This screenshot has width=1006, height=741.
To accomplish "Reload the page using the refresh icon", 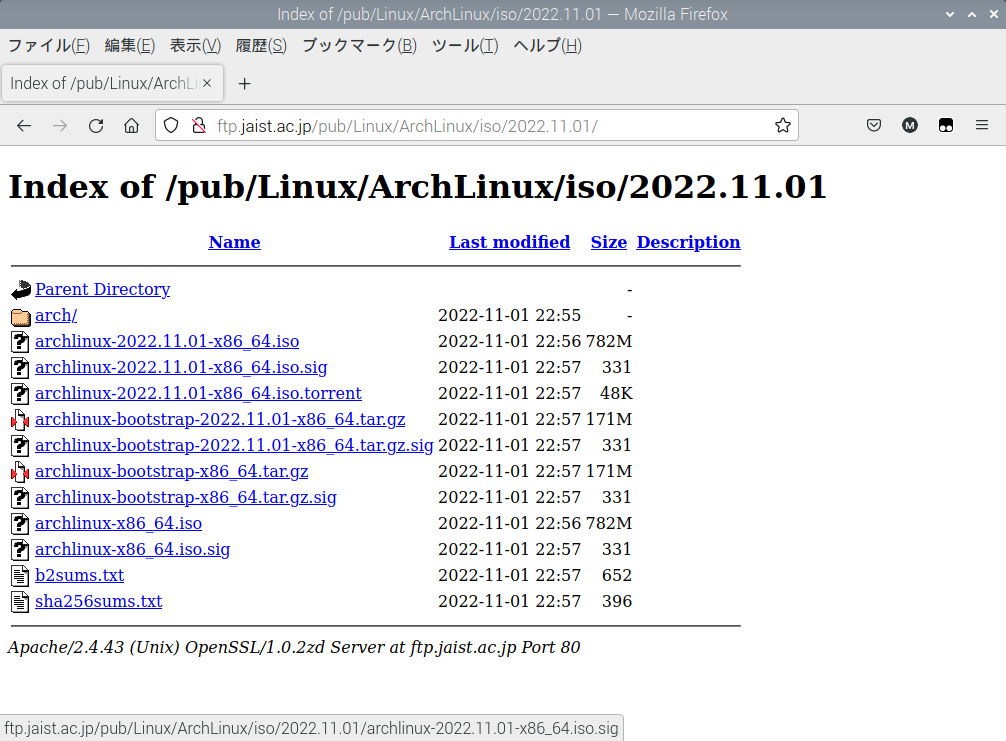I will 96,125.
